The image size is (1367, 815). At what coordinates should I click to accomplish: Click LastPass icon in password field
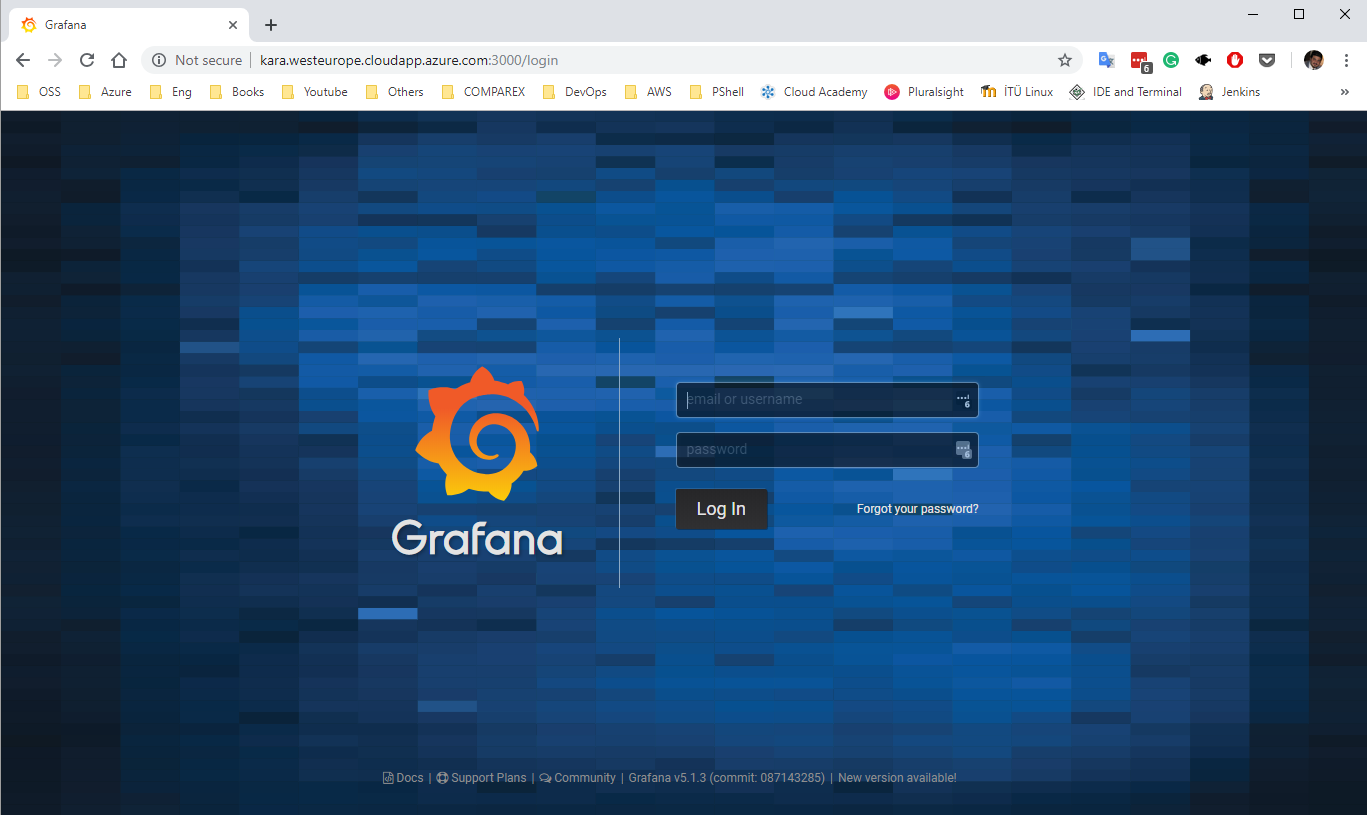click(963, 450)
